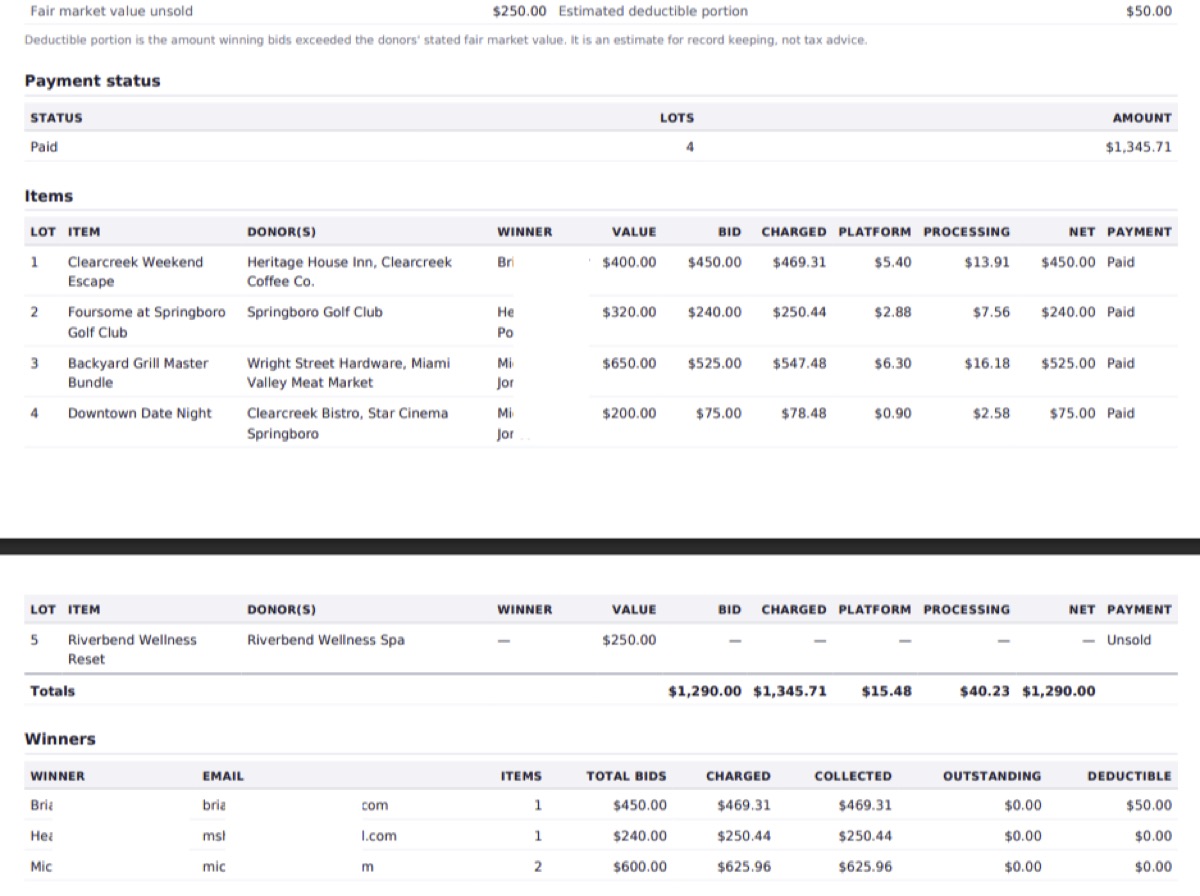Select the OUTSTANDING column header
The height and width of the screenshot is (896, 1200).
tap(992, 776)
